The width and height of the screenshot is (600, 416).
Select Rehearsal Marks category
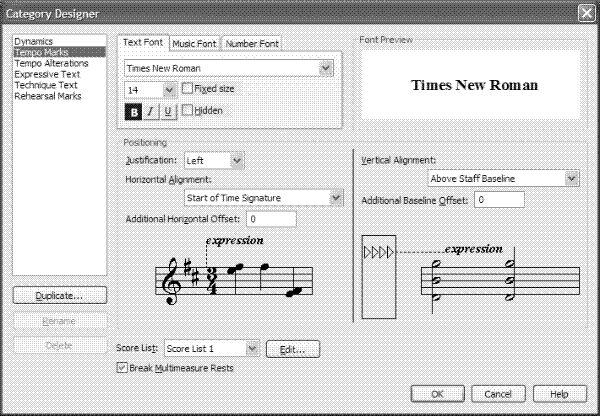pyautogui.click(x=48, y=98)
